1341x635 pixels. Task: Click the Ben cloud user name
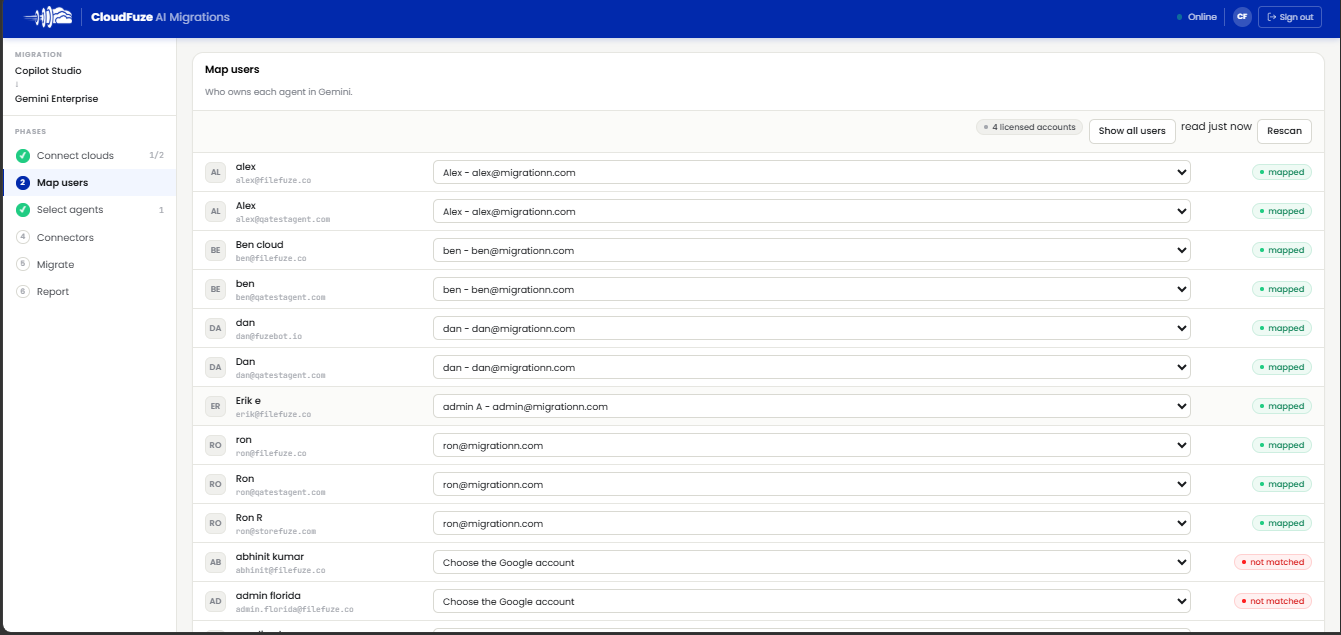tap(259, 245)
